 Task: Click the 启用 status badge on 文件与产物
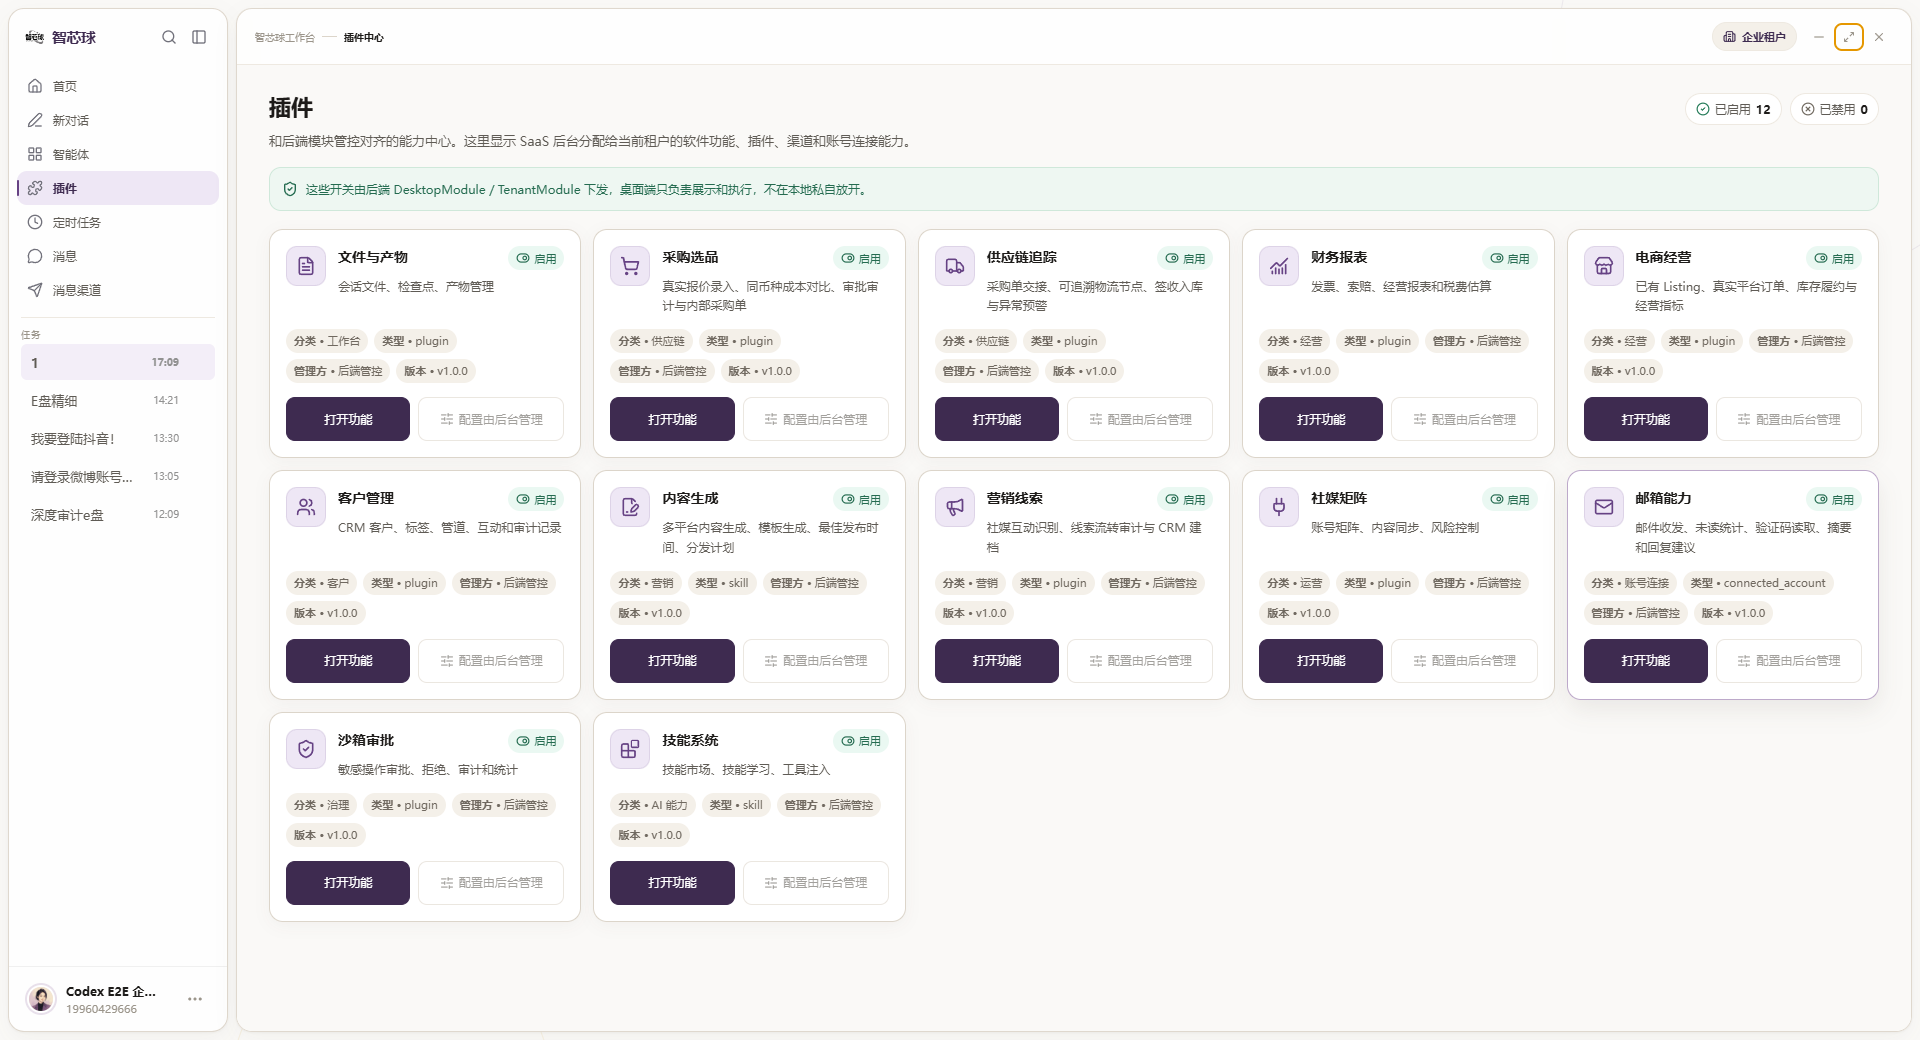tap(536, 258)
